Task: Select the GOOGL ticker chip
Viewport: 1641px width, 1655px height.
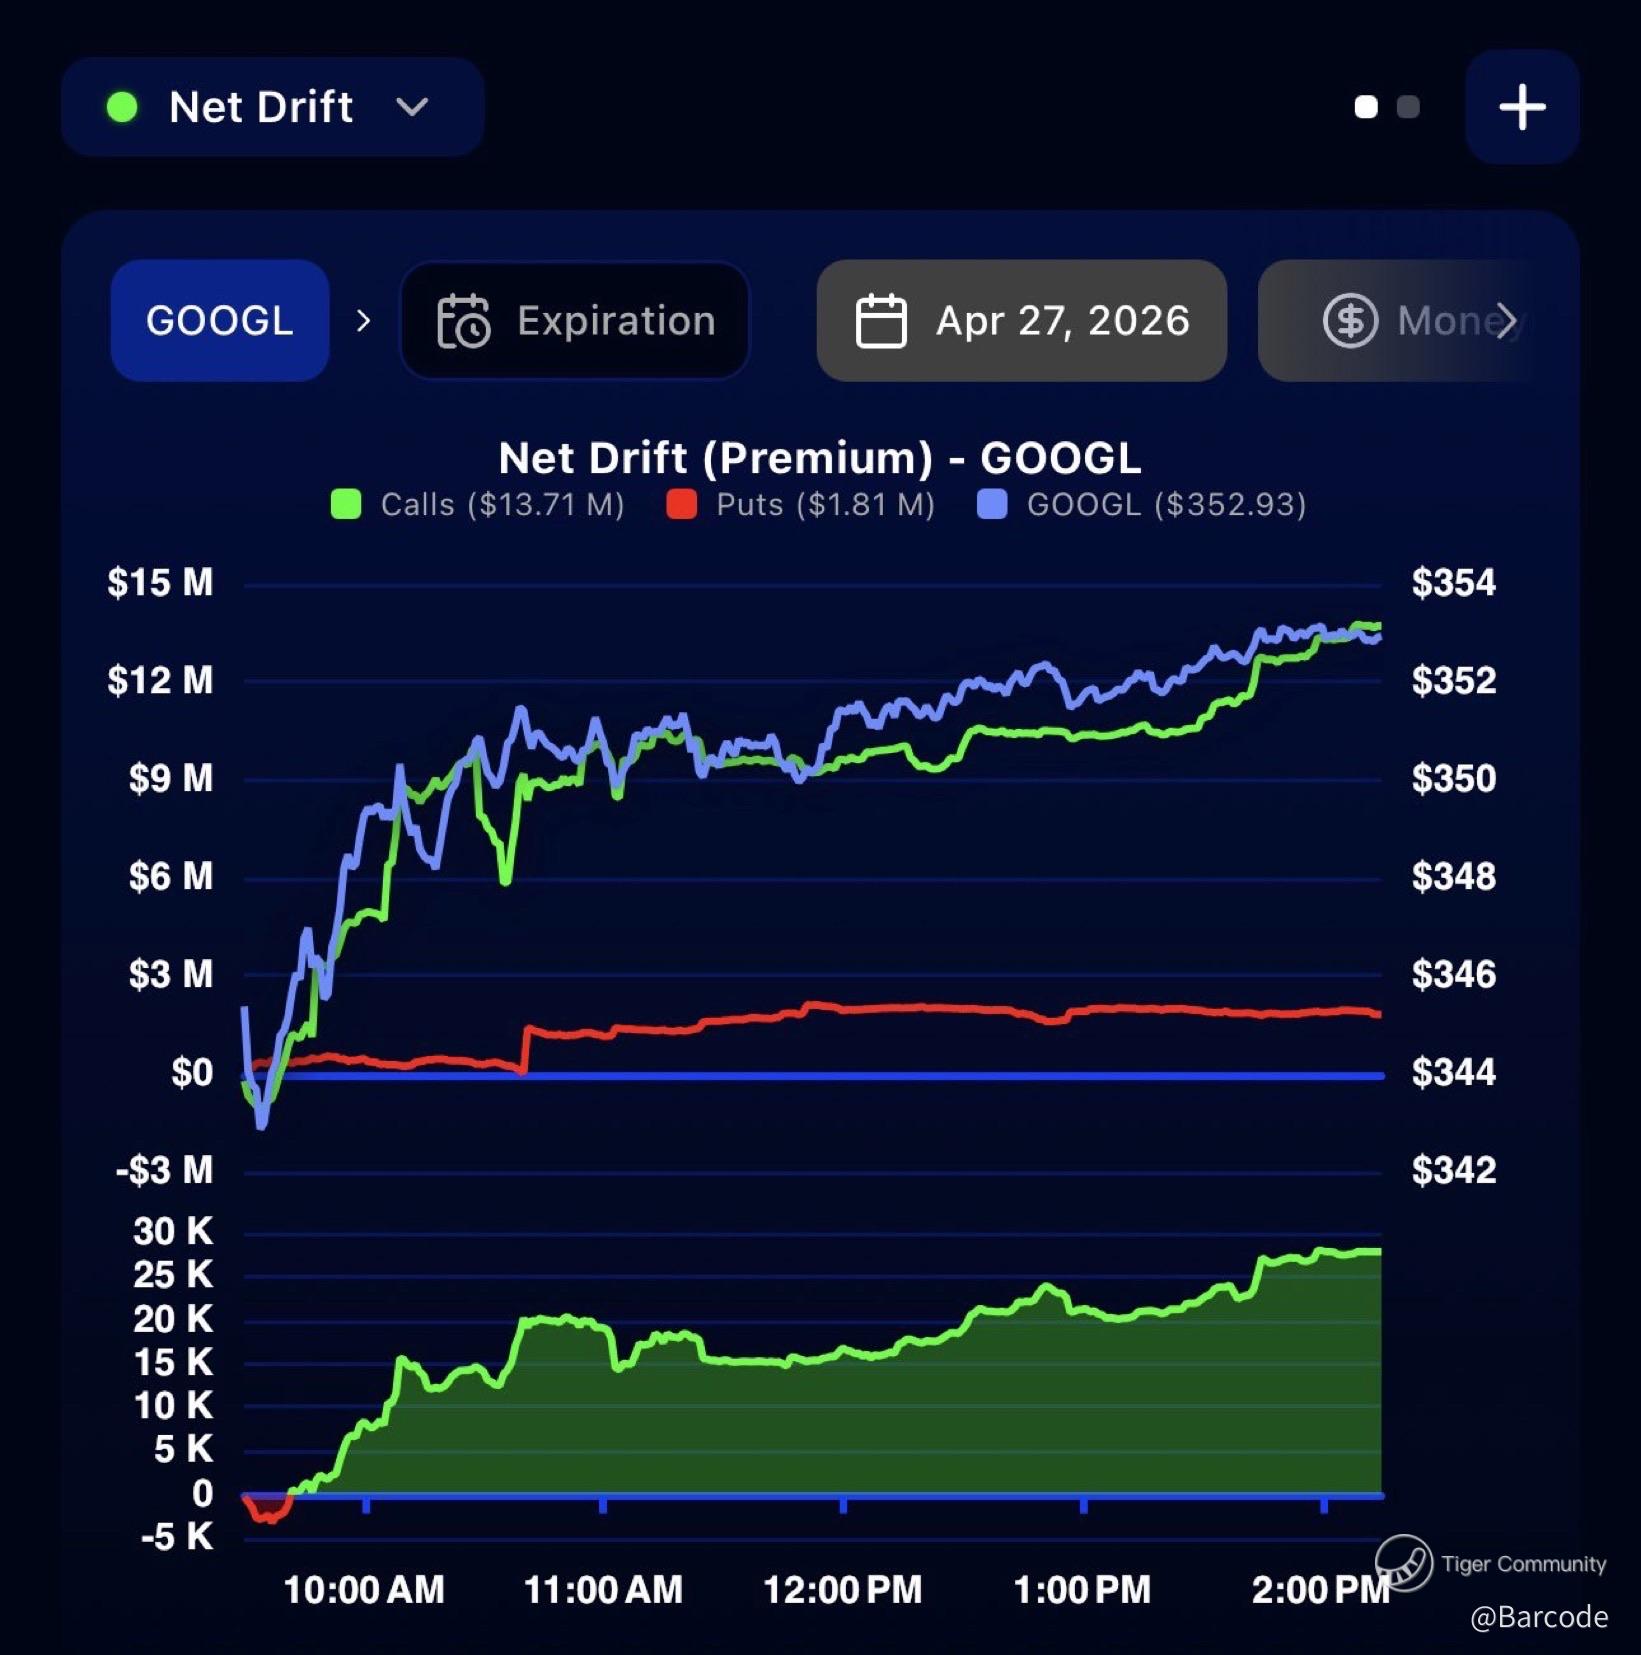Action: coord(220,321)
